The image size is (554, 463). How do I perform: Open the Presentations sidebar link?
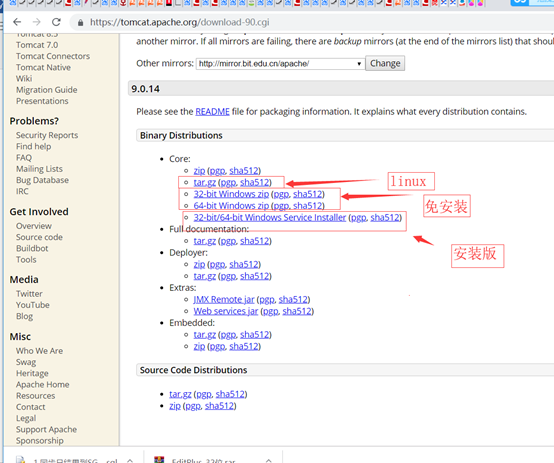(42, 101)
